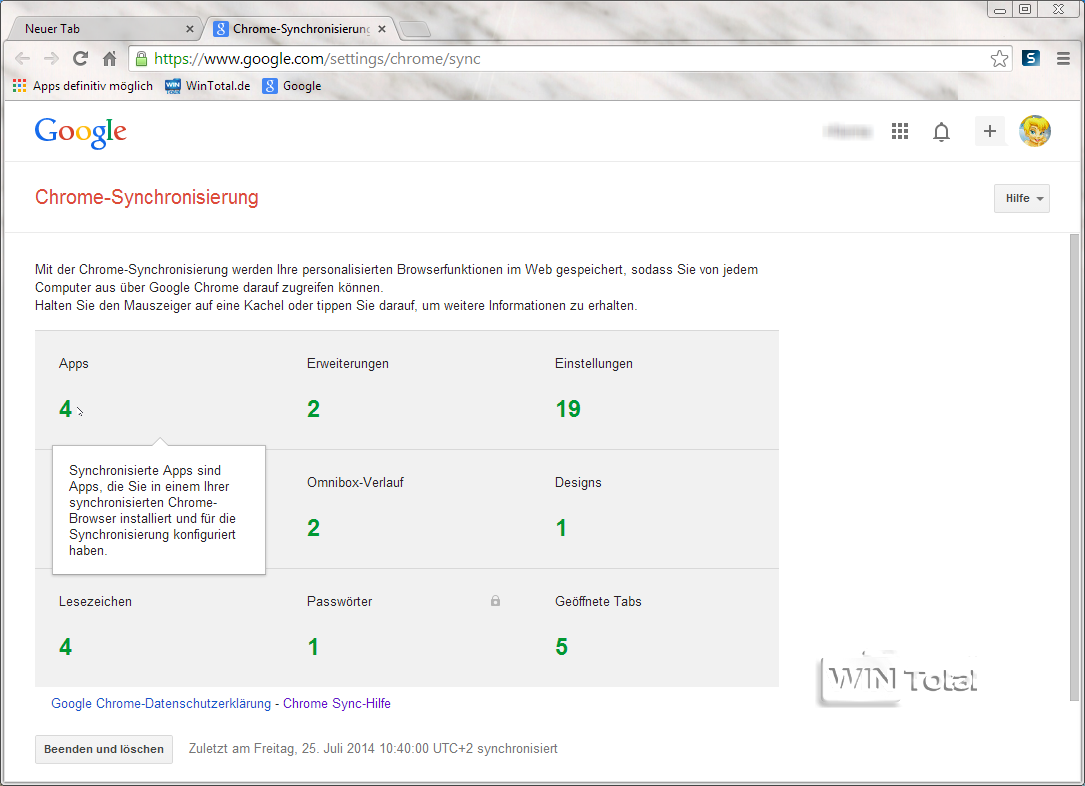
Task: Go to the home page icon
Action: click(x=109, y=59)
